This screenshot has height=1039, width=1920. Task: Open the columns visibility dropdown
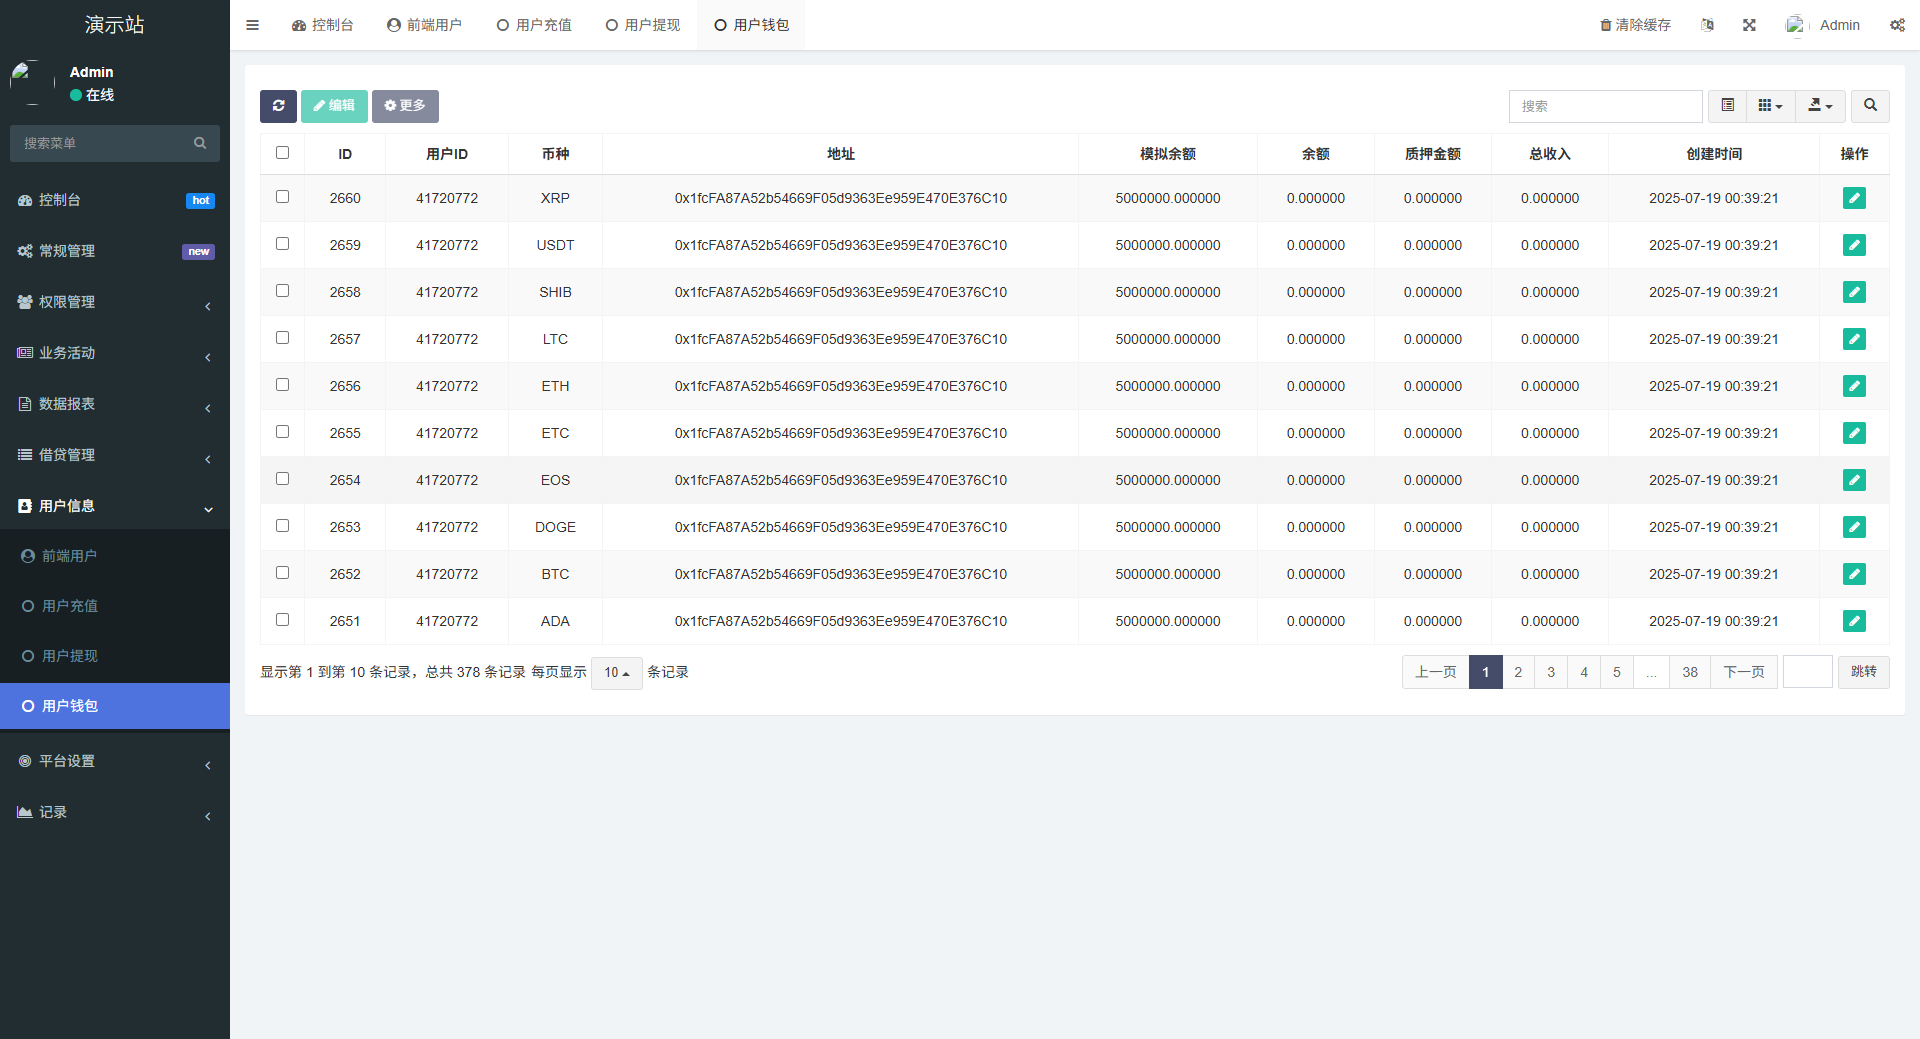point(1770,106)
